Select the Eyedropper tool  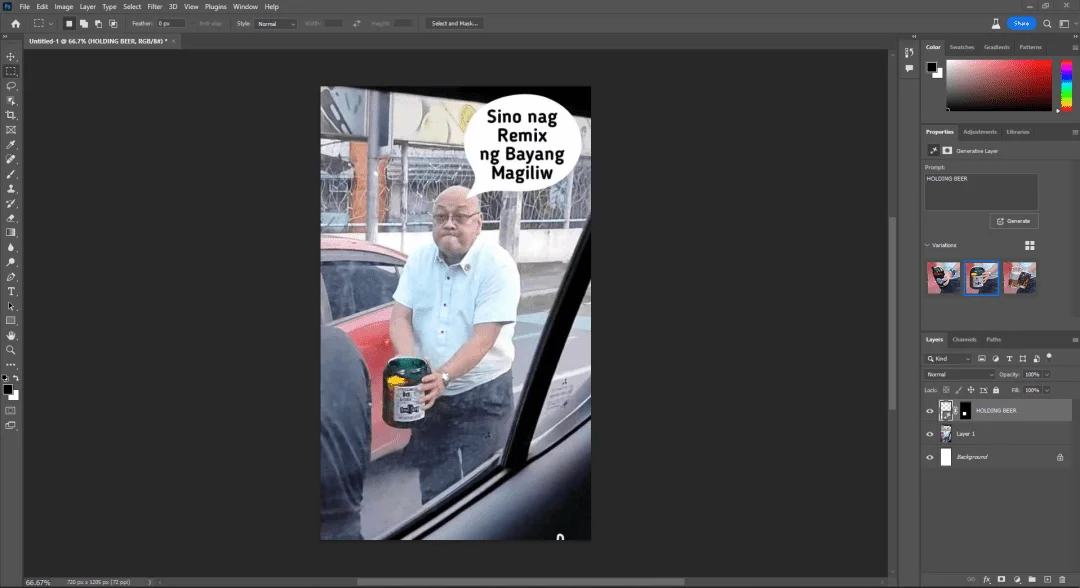11,145
